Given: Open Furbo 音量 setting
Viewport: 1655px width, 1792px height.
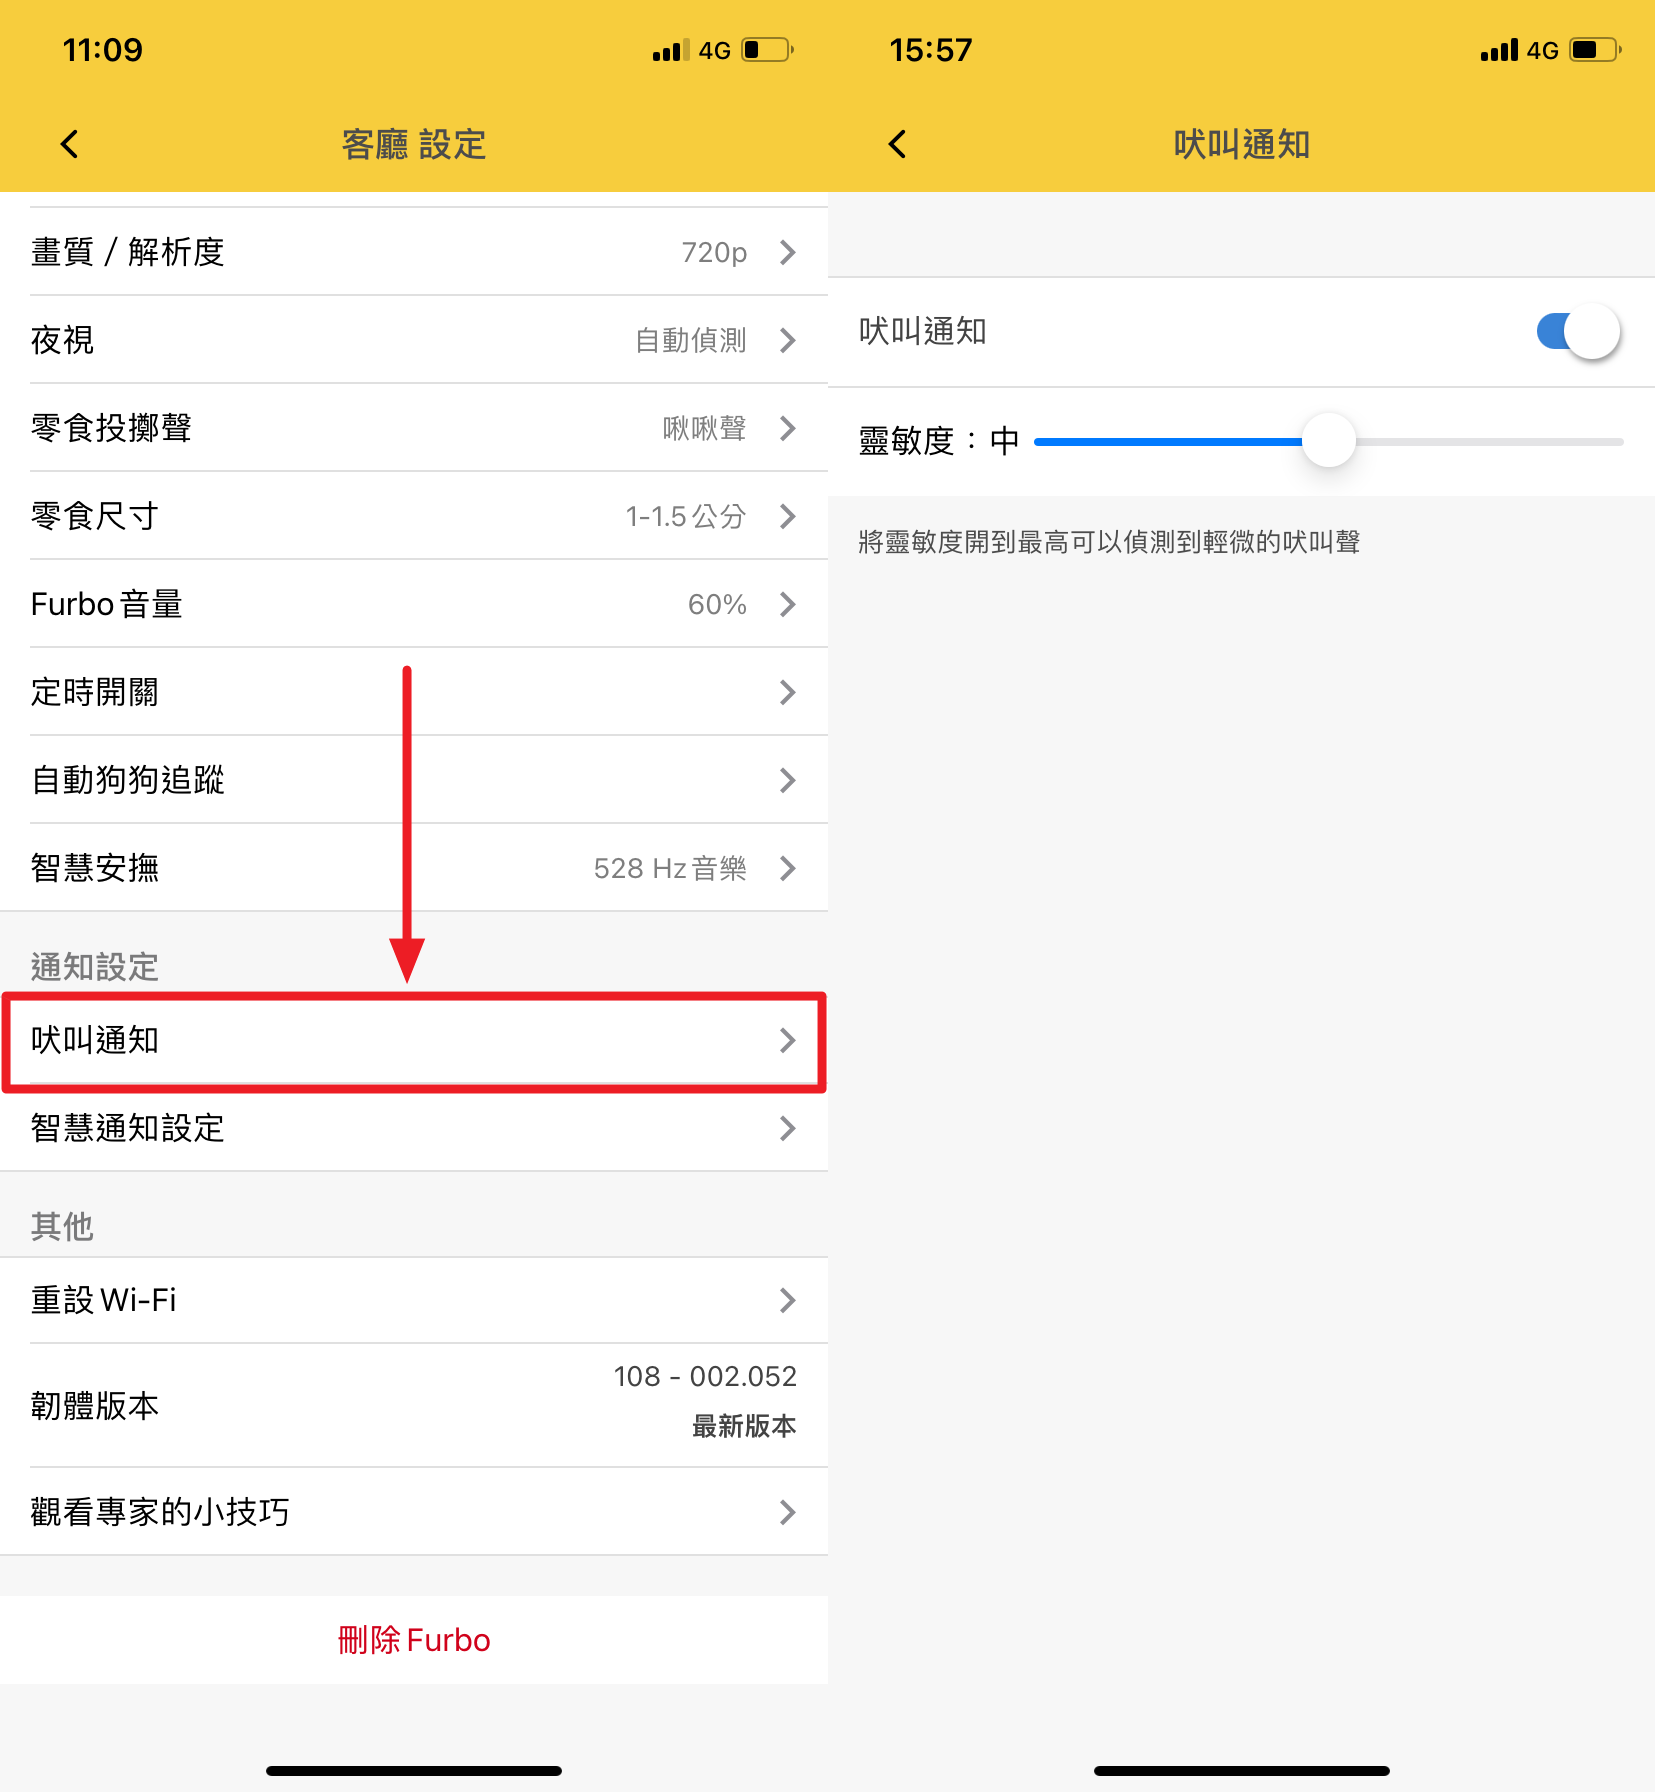Looking at the screenshot, I should click(x=414, y=604).
